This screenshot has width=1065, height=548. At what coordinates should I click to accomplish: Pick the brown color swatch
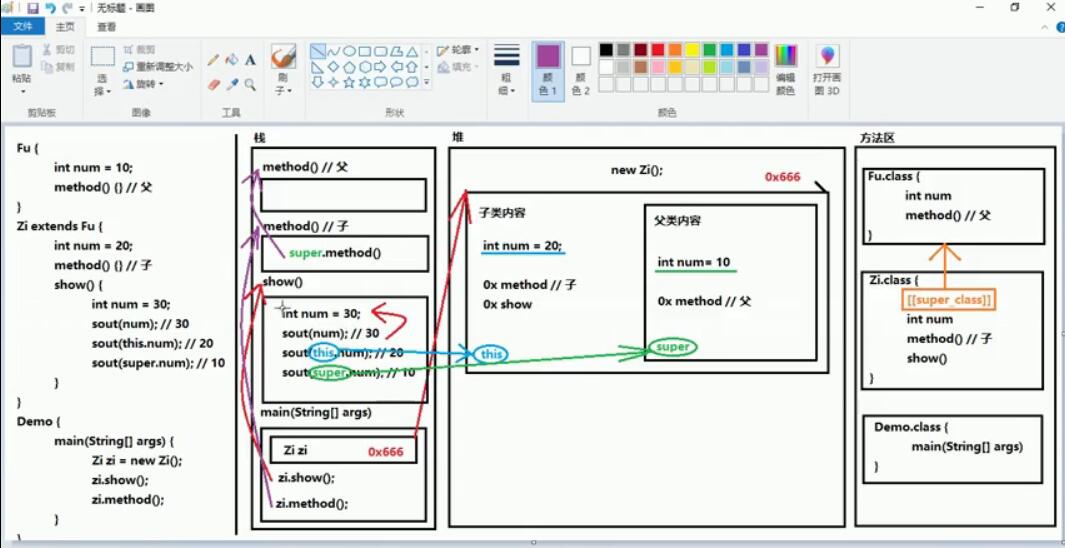coord(641,67)
